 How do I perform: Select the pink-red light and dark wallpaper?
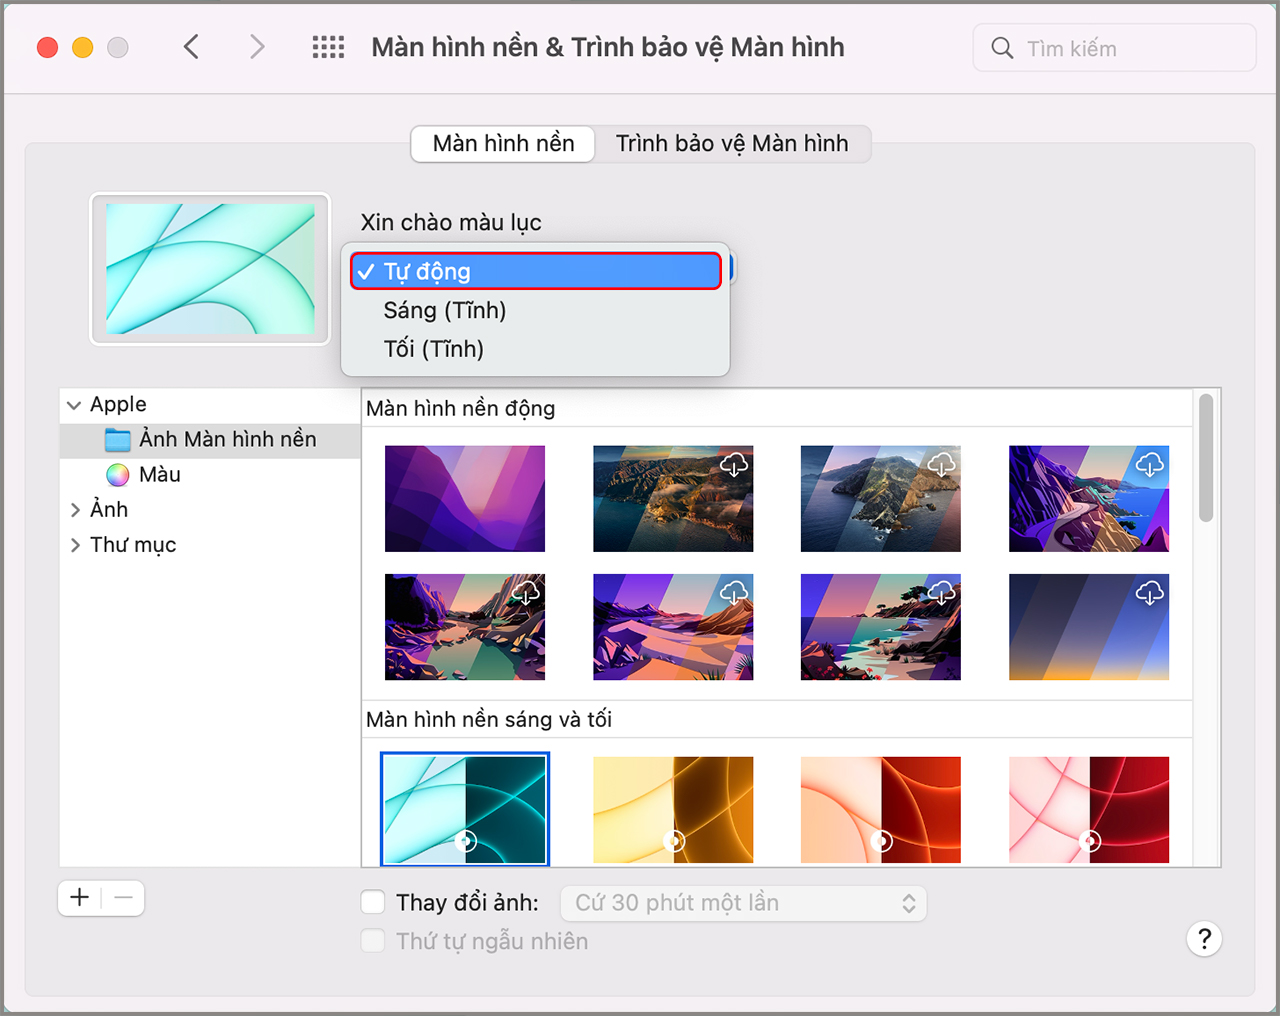click(1089, 810)
